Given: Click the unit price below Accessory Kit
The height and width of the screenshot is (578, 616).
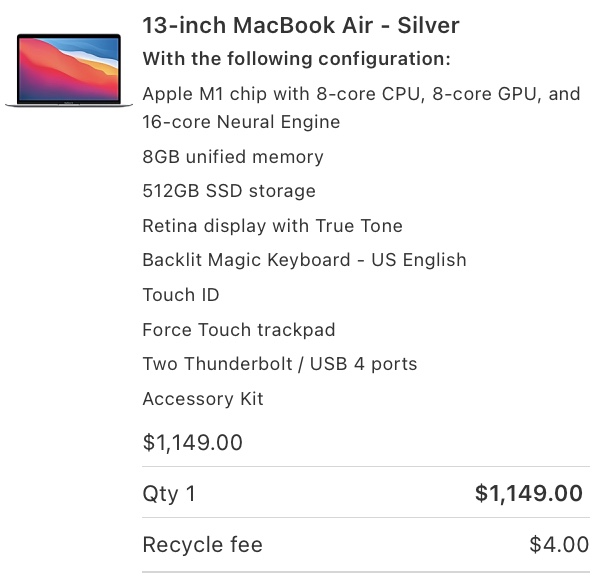Looking at the screenshot, I should click(x=193, y=443).
